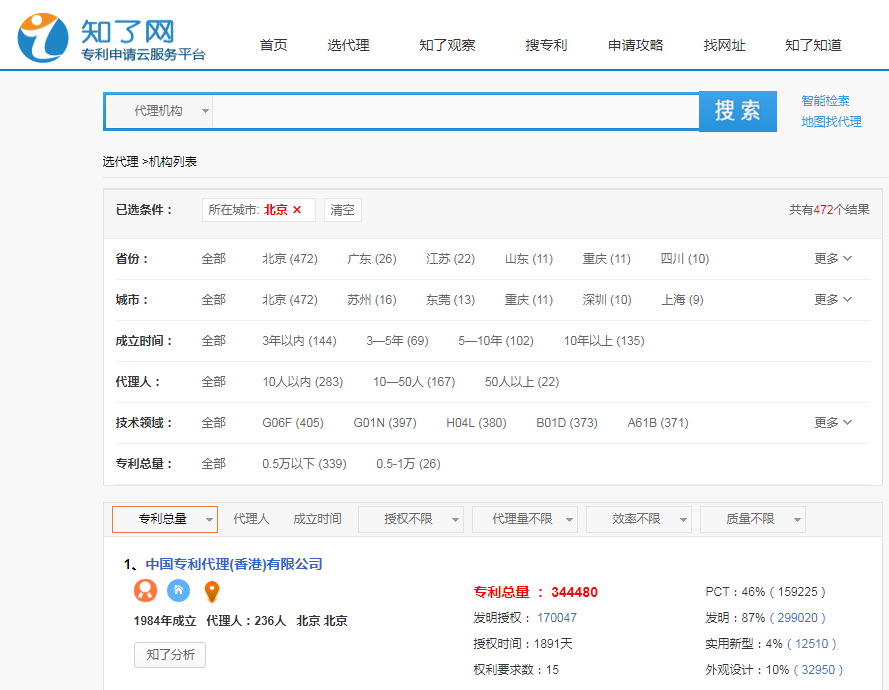Filter 技术领域 by G06F (405)
This screenshot has width=889, height=690.
click(x=293, y=422)
